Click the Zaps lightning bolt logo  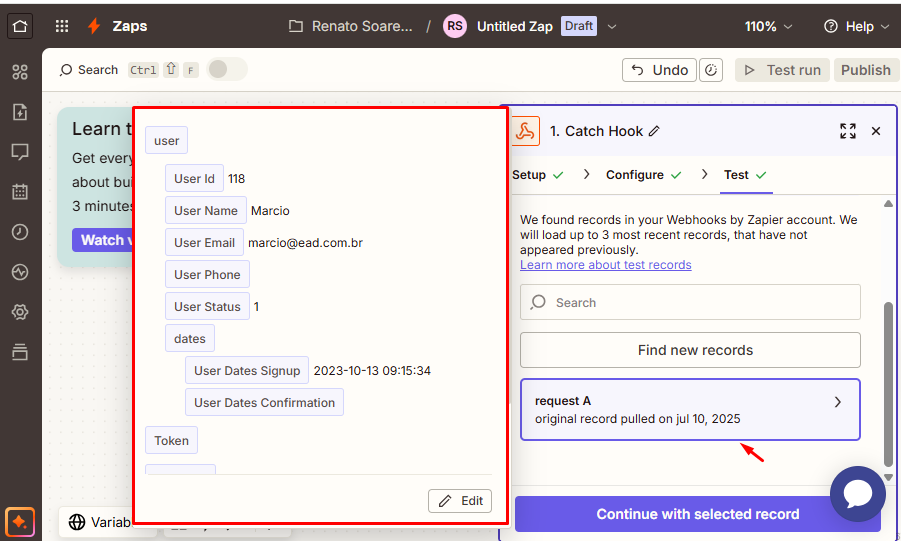click(94, 26)
